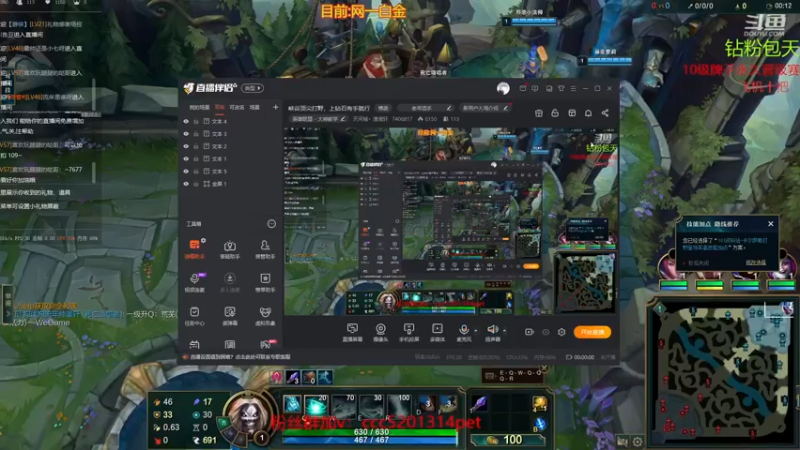Click the shop icon above the preview
Image resolution: width=800 pixels, height=450 pixels.
click(538, 113)
